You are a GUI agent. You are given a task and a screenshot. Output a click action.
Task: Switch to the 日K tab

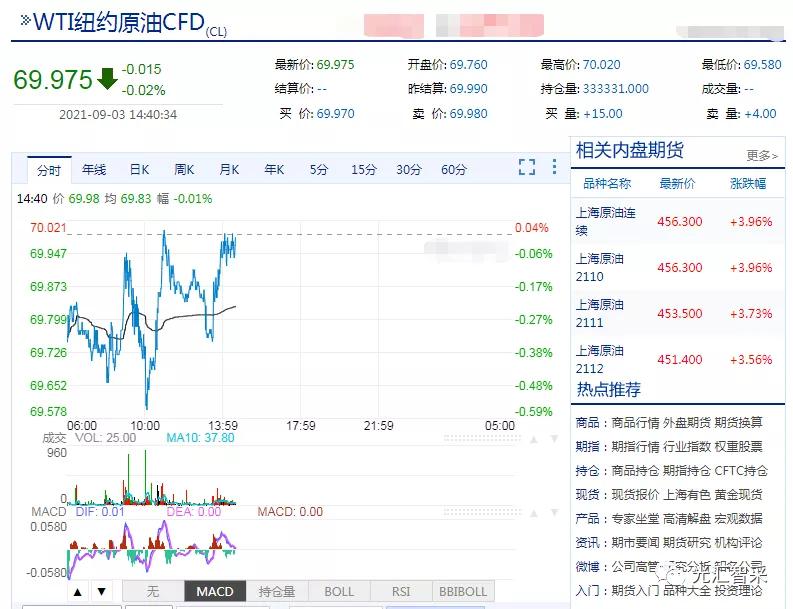(x=139, y=169)
